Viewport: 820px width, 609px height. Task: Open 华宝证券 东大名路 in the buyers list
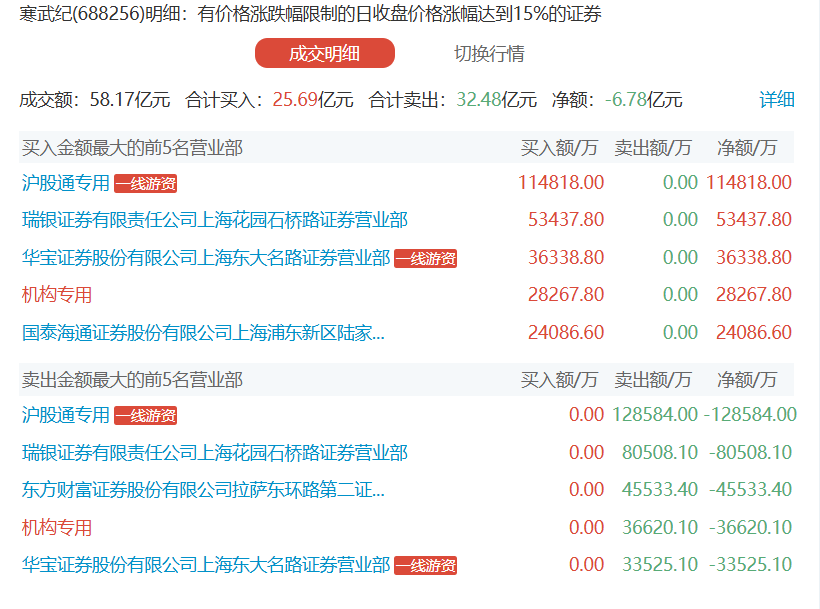click(x=206, y=258)
